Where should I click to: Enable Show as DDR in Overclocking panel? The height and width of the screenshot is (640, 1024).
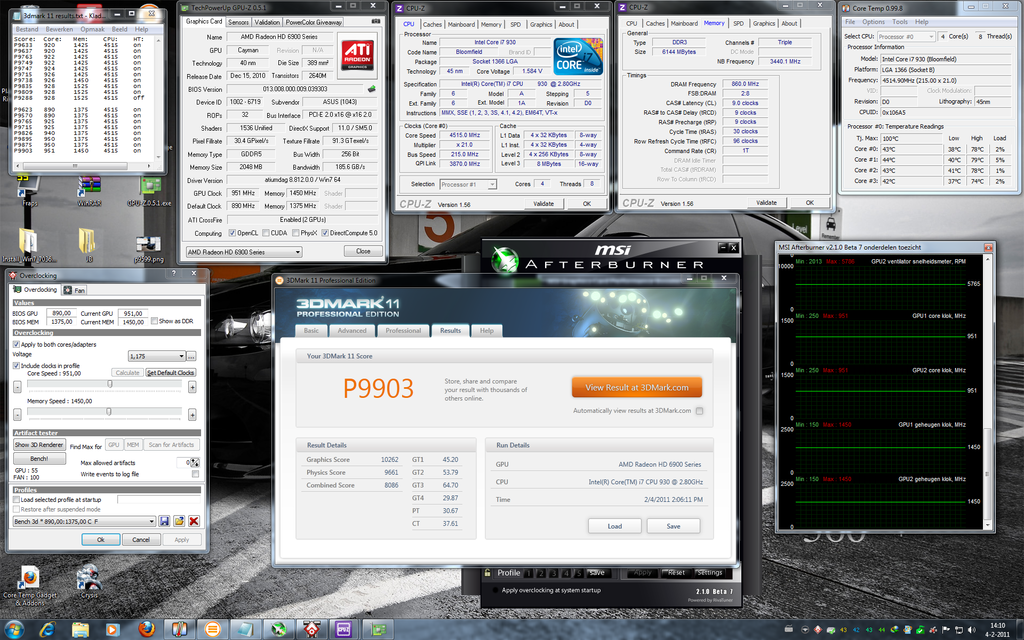click(x=154, y=321)
